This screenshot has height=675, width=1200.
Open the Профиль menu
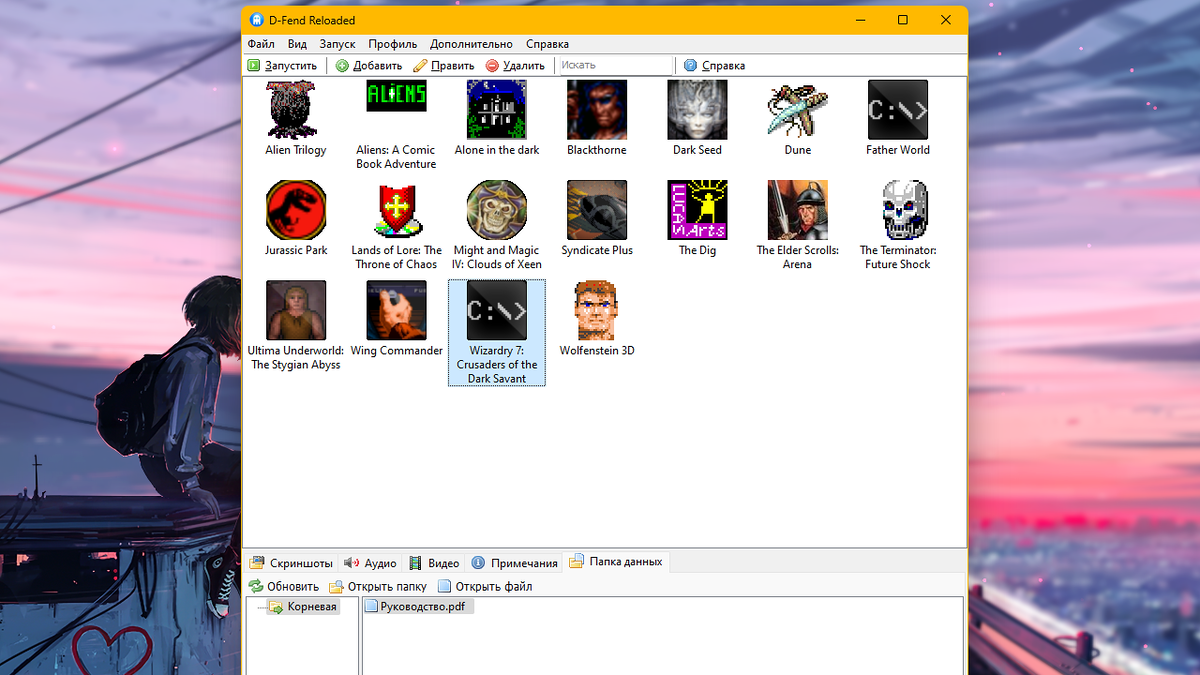(x=392, y=44)
